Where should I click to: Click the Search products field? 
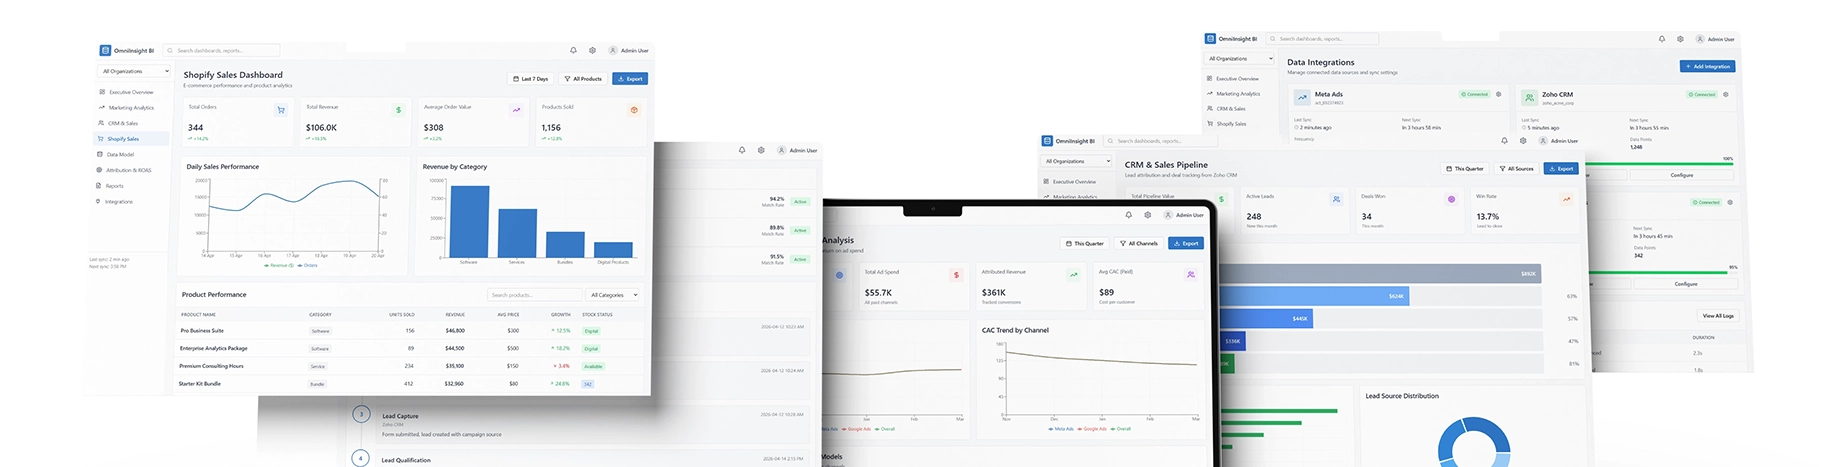click(x=535, y=295)
